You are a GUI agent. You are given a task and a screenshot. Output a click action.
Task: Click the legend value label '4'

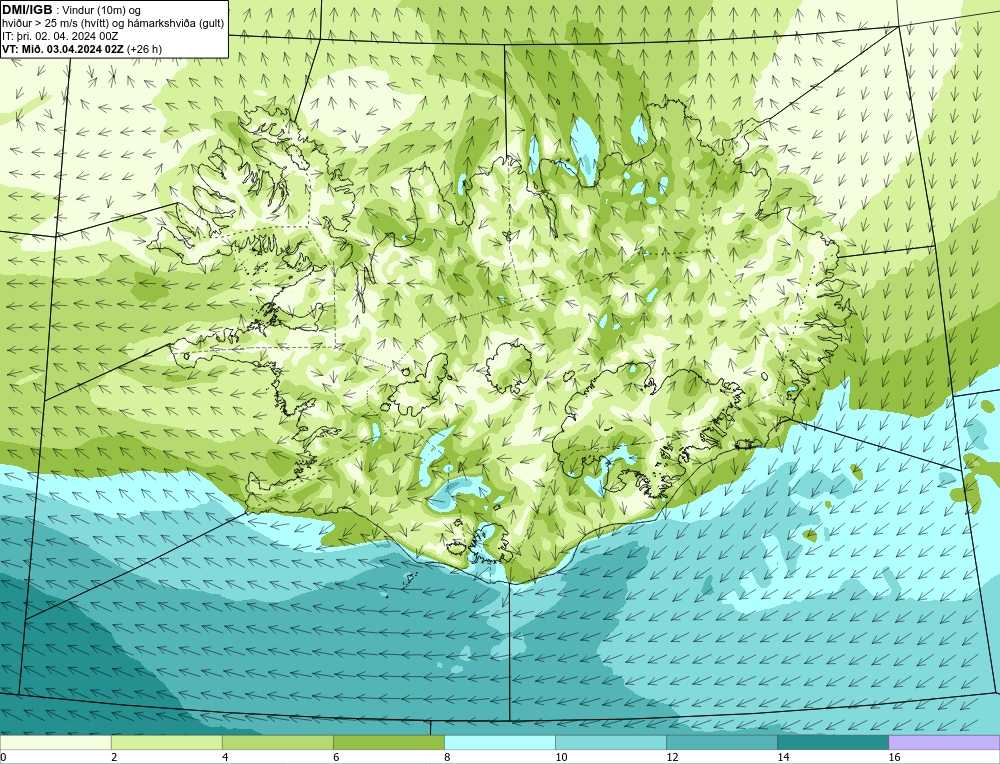tap(225, 757)
